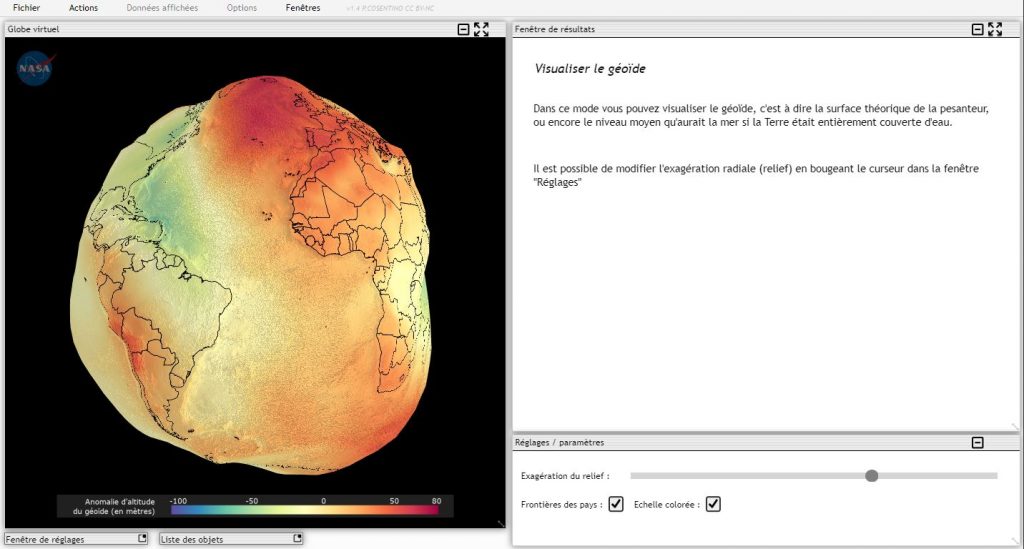The image size is (1024, 549).
Task: Collapse the Fenêtre de résultats panel
Action: tap(977, 30)
